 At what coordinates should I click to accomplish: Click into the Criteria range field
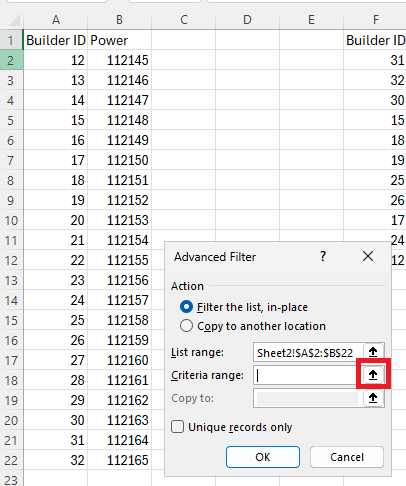(307, 375)
